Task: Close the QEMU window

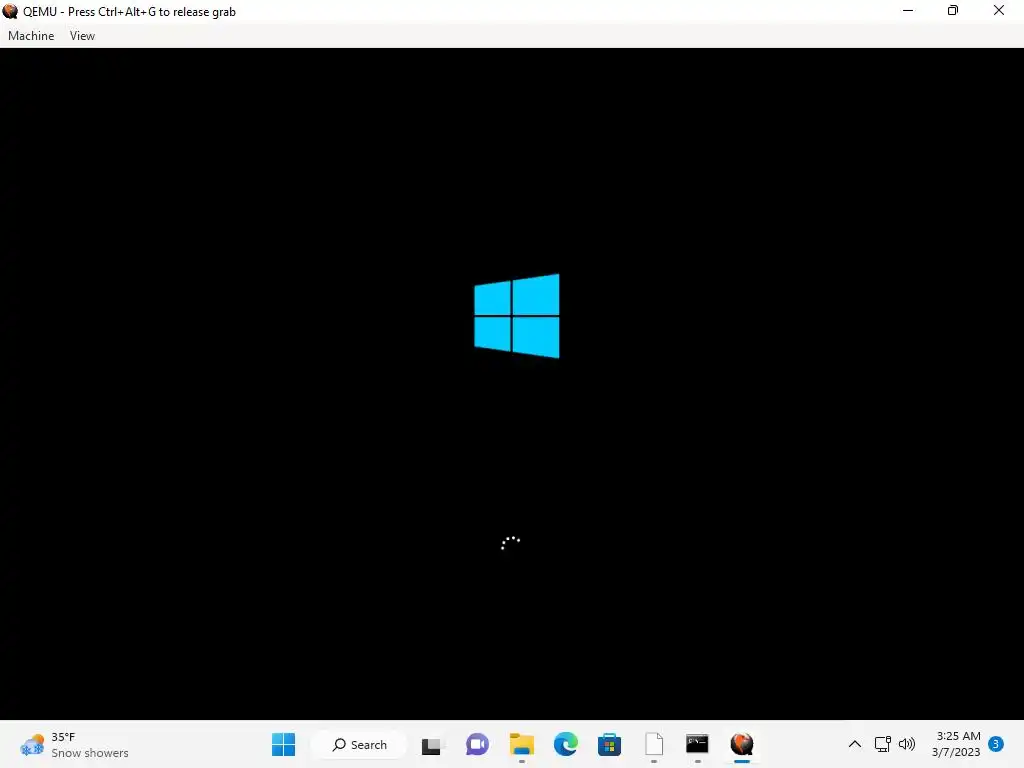Action: point(999,11)
